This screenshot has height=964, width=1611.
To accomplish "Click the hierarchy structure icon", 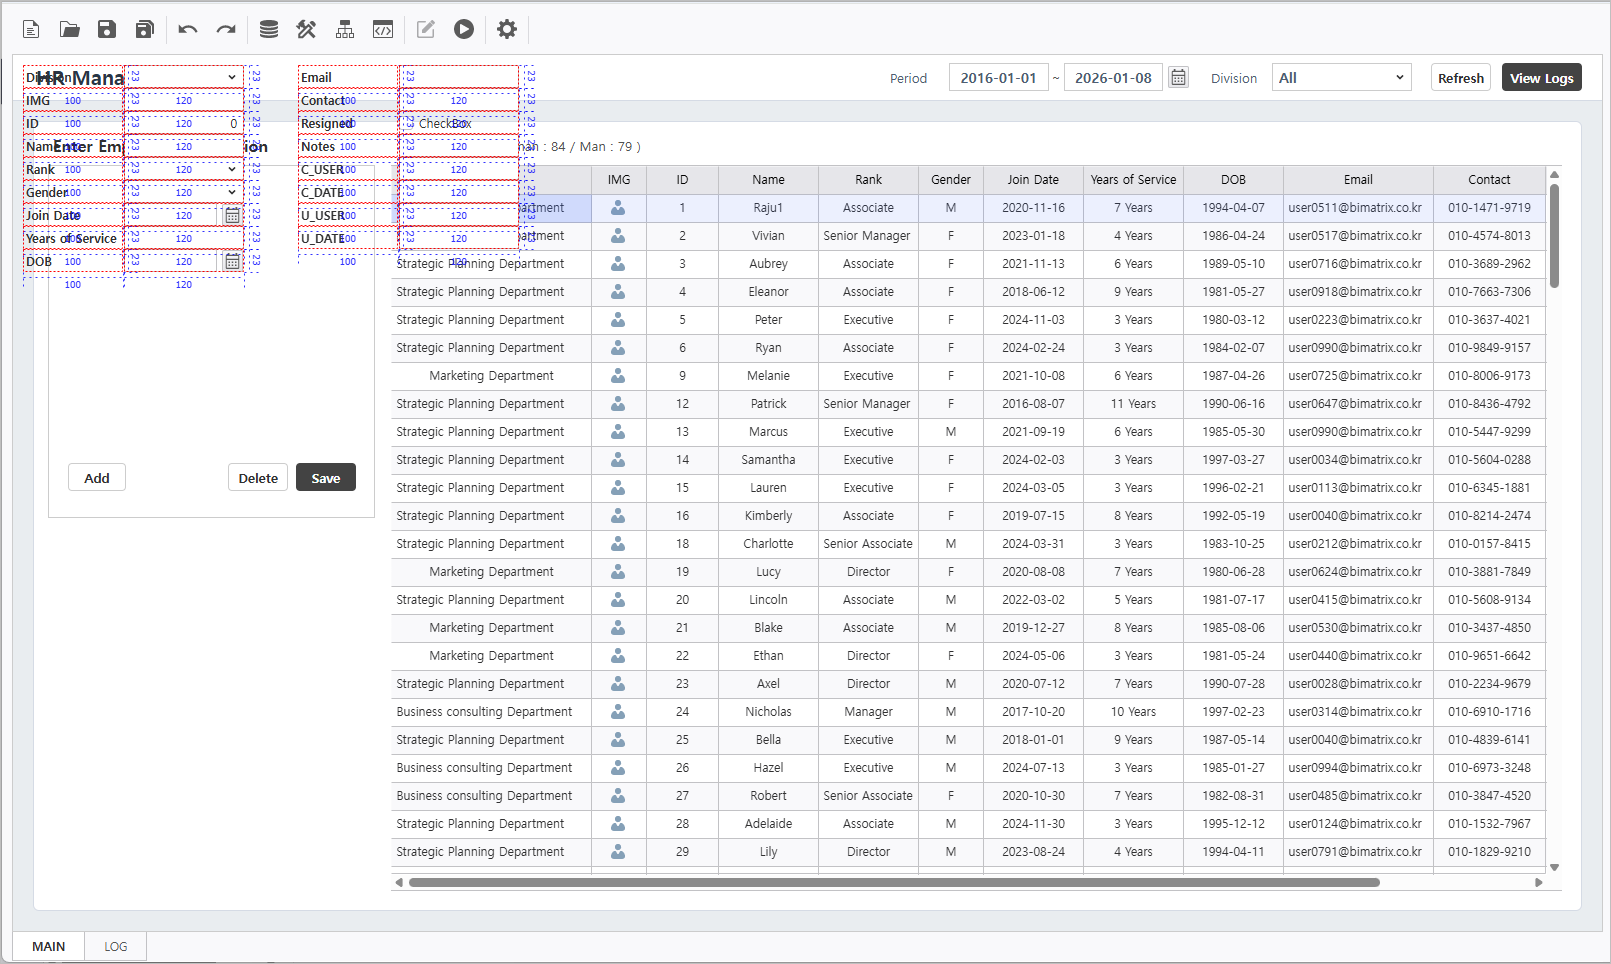I will (345, 30).
